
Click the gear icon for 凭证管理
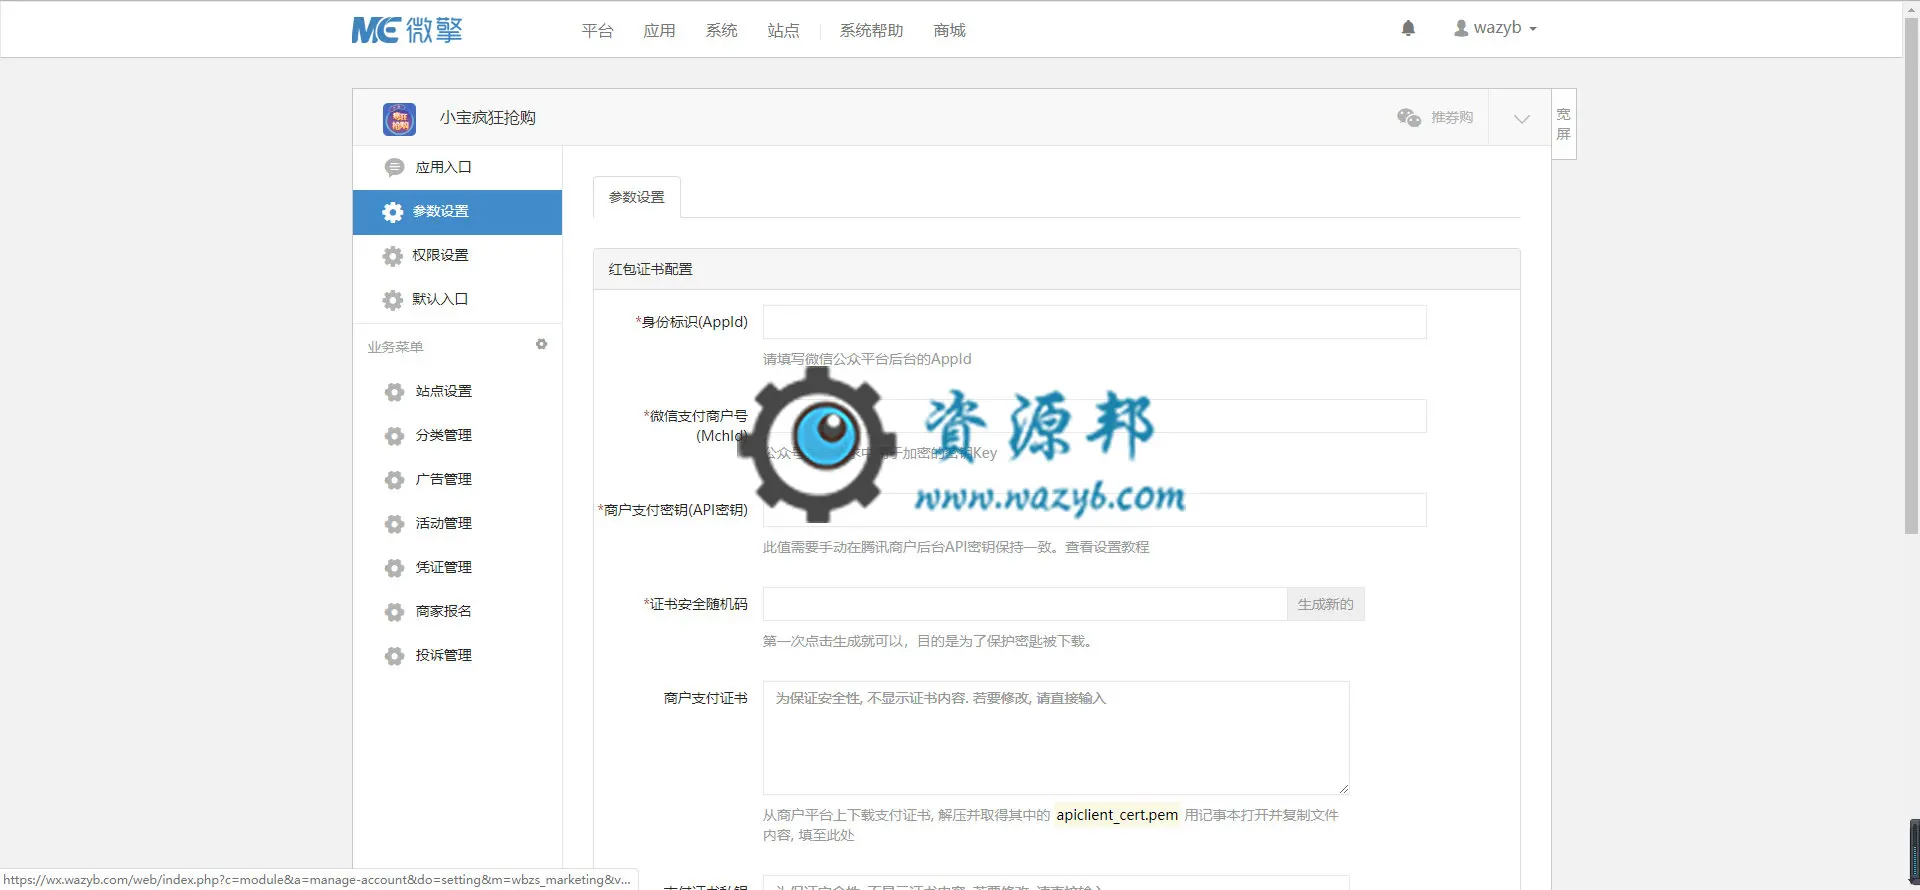(x=394, y=568)
